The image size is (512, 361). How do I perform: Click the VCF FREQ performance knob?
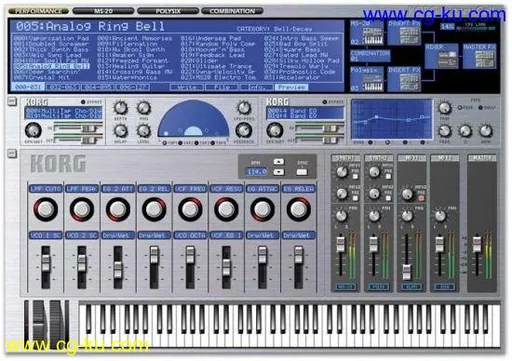(x=190, y=209)
